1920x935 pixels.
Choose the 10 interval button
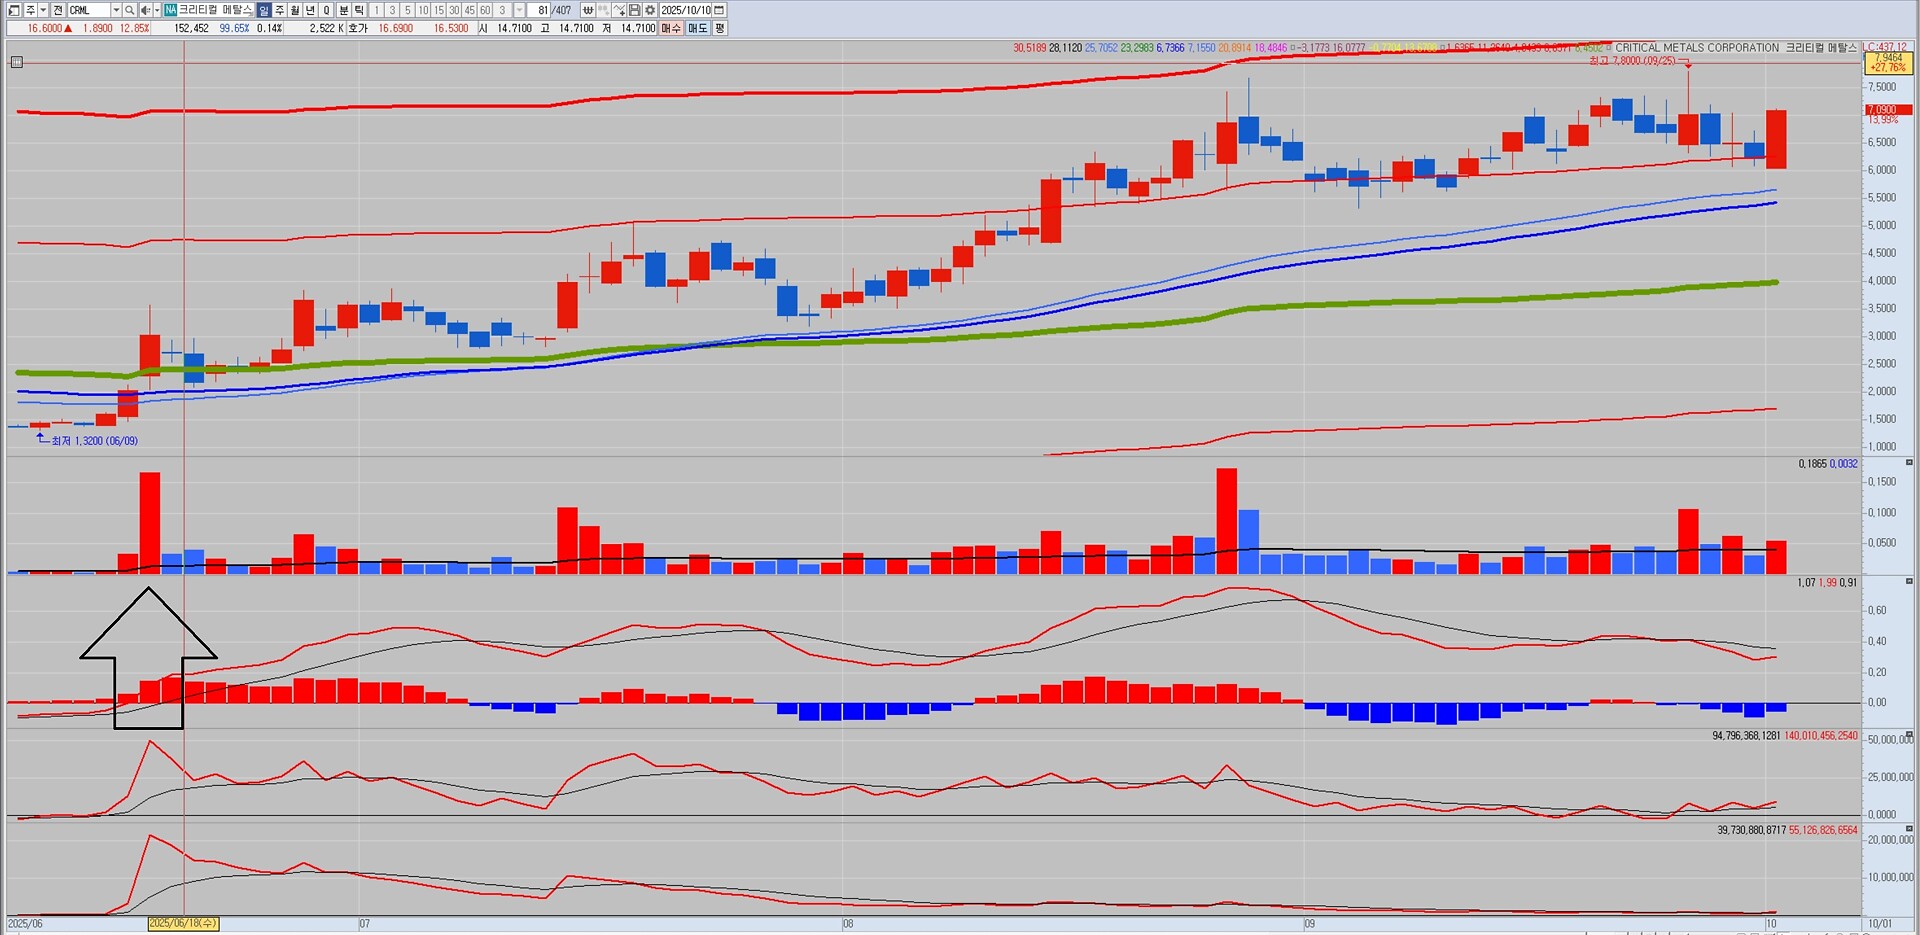click(424, 10)
